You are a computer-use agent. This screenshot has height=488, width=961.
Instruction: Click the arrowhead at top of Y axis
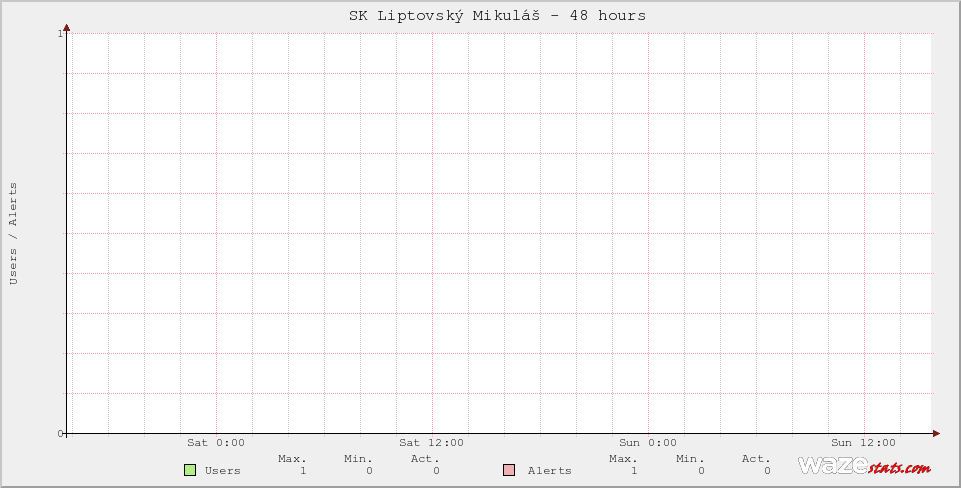point(67,28)
